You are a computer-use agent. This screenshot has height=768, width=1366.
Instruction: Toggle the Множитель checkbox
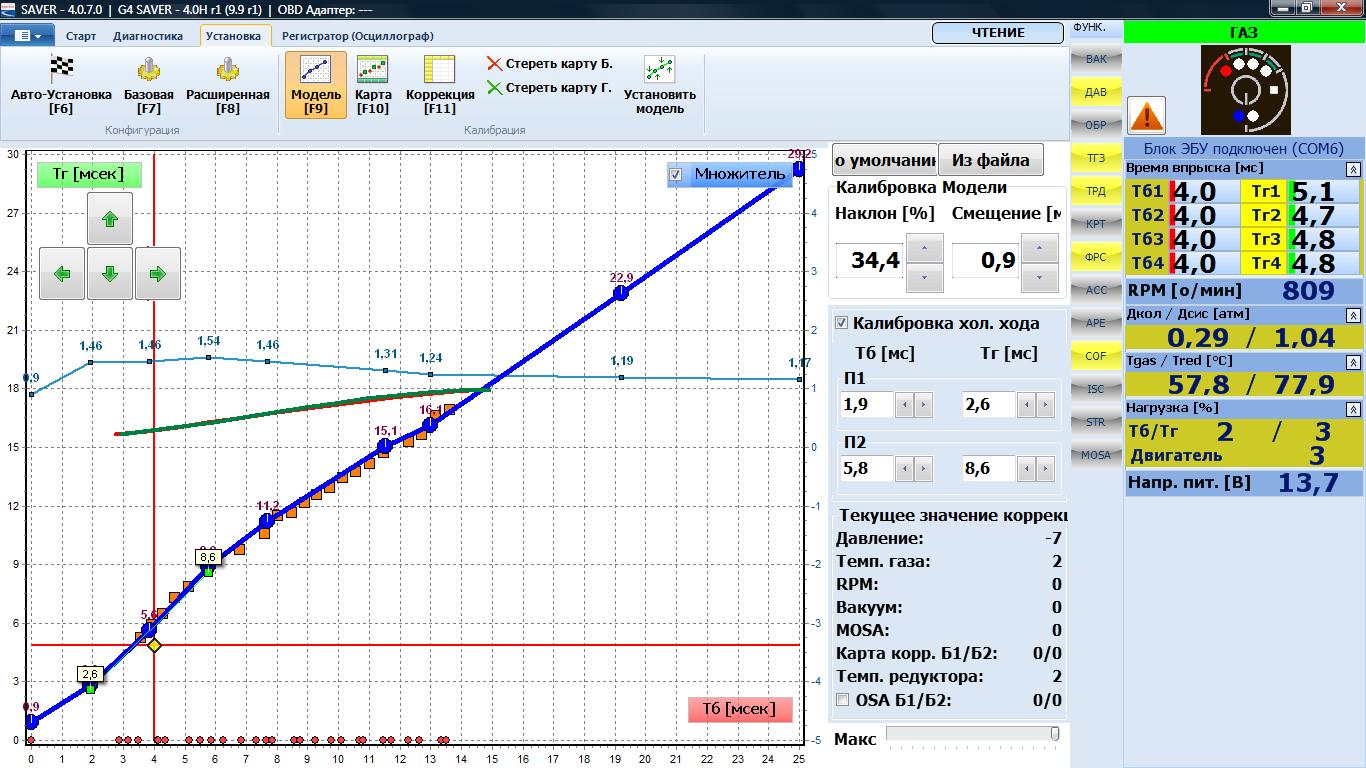point(676,175)
